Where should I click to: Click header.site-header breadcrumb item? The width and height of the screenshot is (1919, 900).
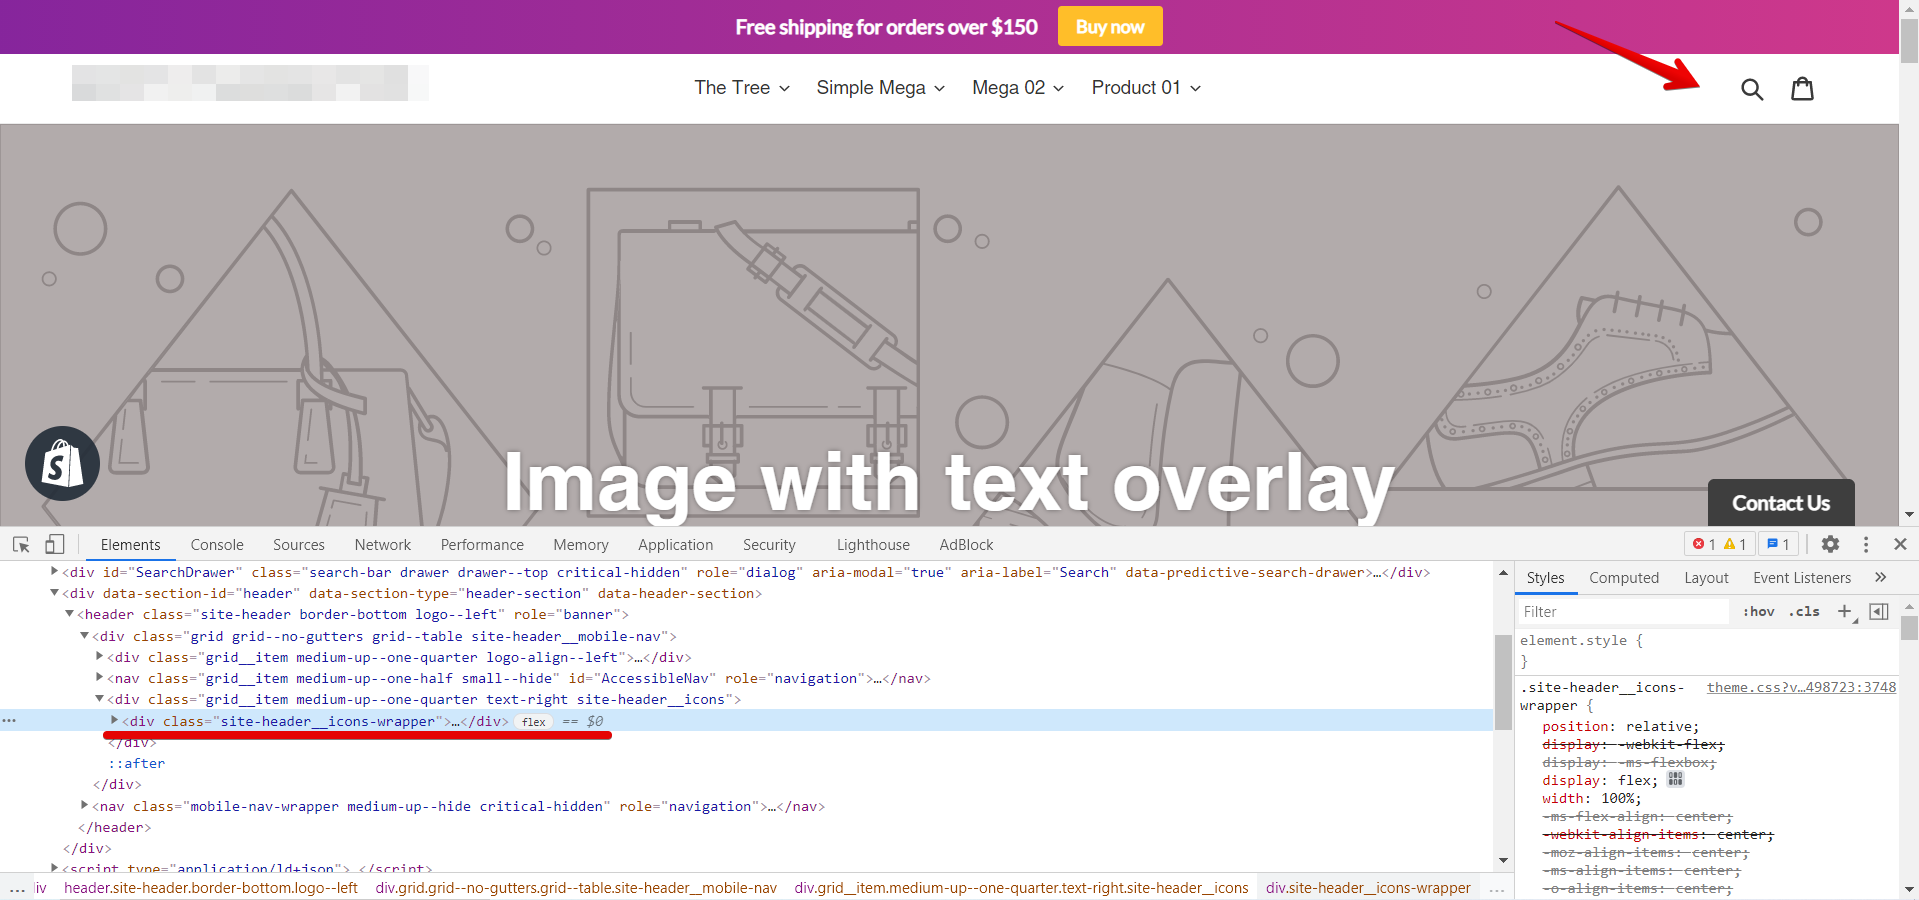(211, 888)
